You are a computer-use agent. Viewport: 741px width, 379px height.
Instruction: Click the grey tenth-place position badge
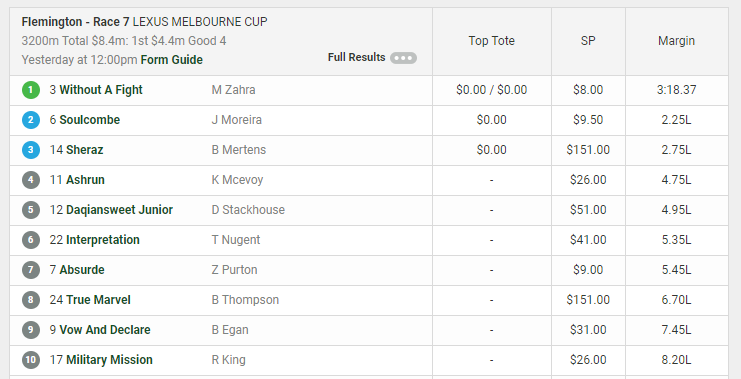(31, 360)
